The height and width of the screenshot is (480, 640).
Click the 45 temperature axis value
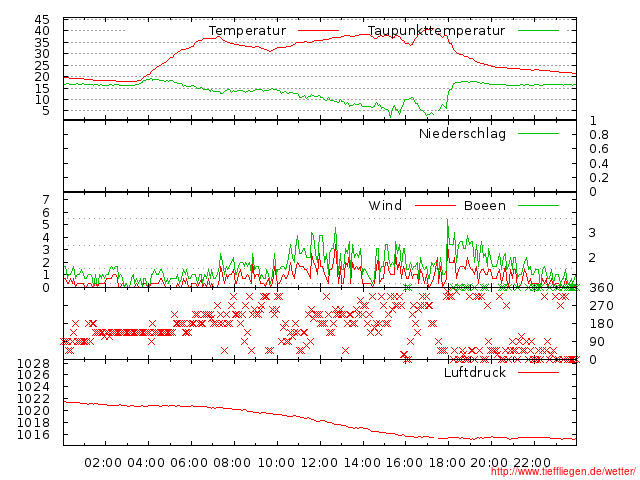point(42,19)
